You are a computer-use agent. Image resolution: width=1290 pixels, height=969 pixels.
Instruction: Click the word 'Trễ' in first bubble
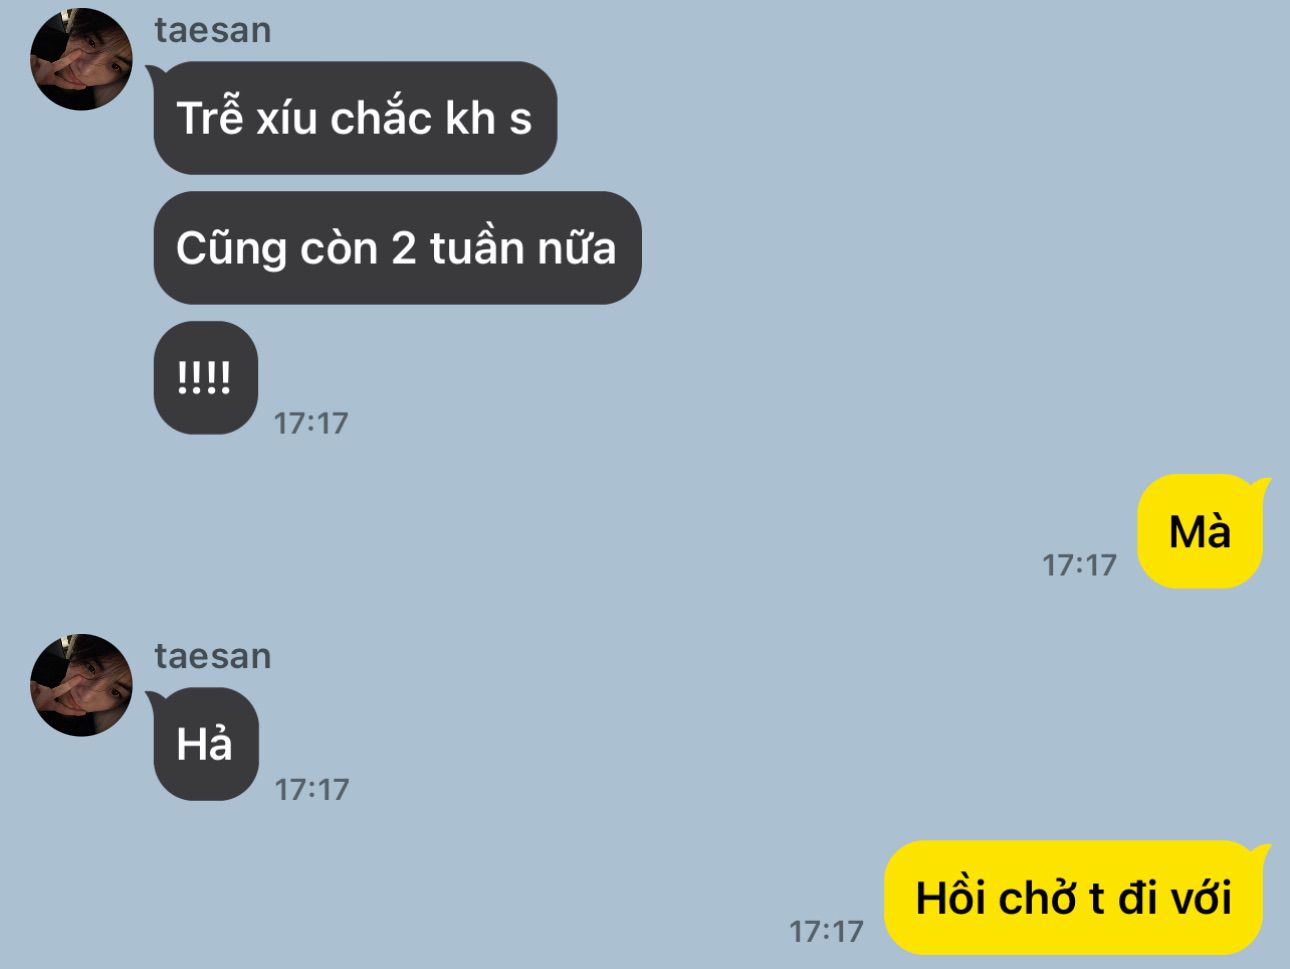click(210, 116)
